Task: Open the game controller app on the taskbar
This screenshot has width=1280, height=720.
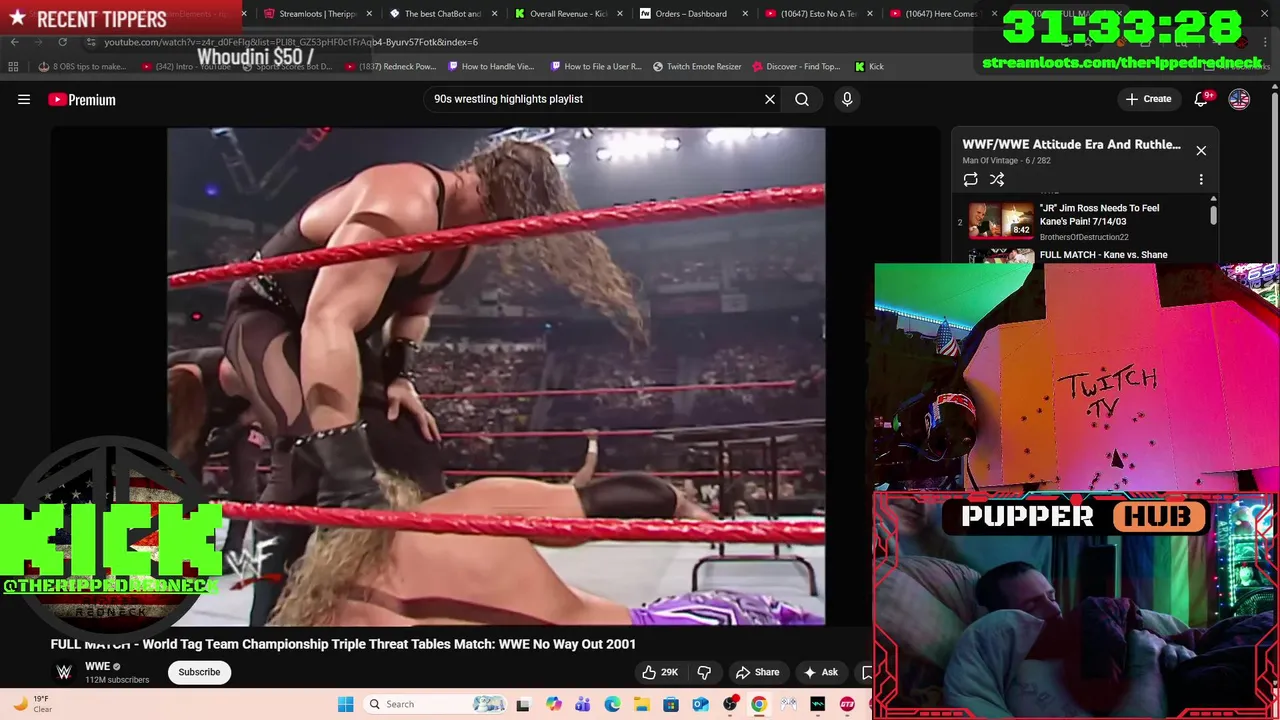Action: click(x=788, y=704)
